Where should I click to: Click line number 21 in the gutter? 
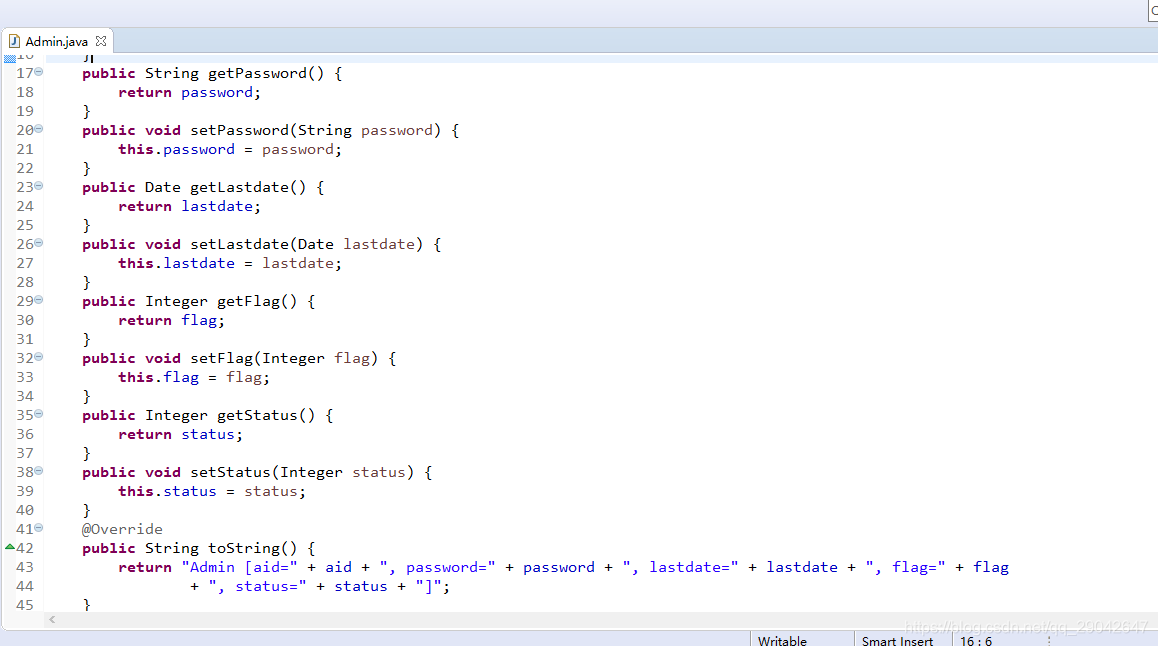point(25,149)
